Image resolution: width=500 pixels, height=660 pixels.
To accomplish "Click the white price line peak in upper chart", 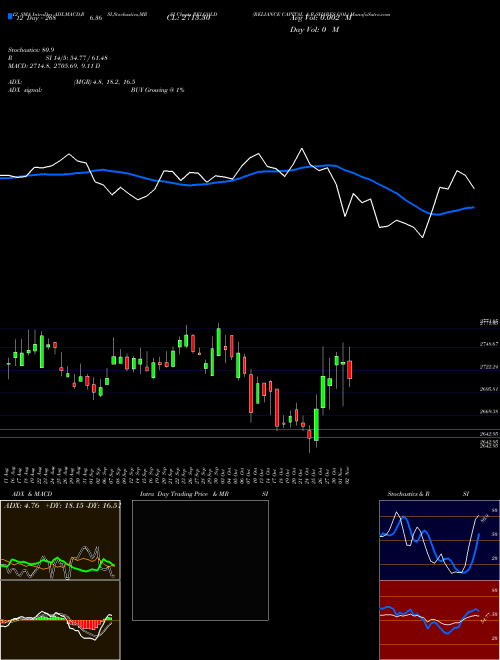I will [x=302, y=149].
